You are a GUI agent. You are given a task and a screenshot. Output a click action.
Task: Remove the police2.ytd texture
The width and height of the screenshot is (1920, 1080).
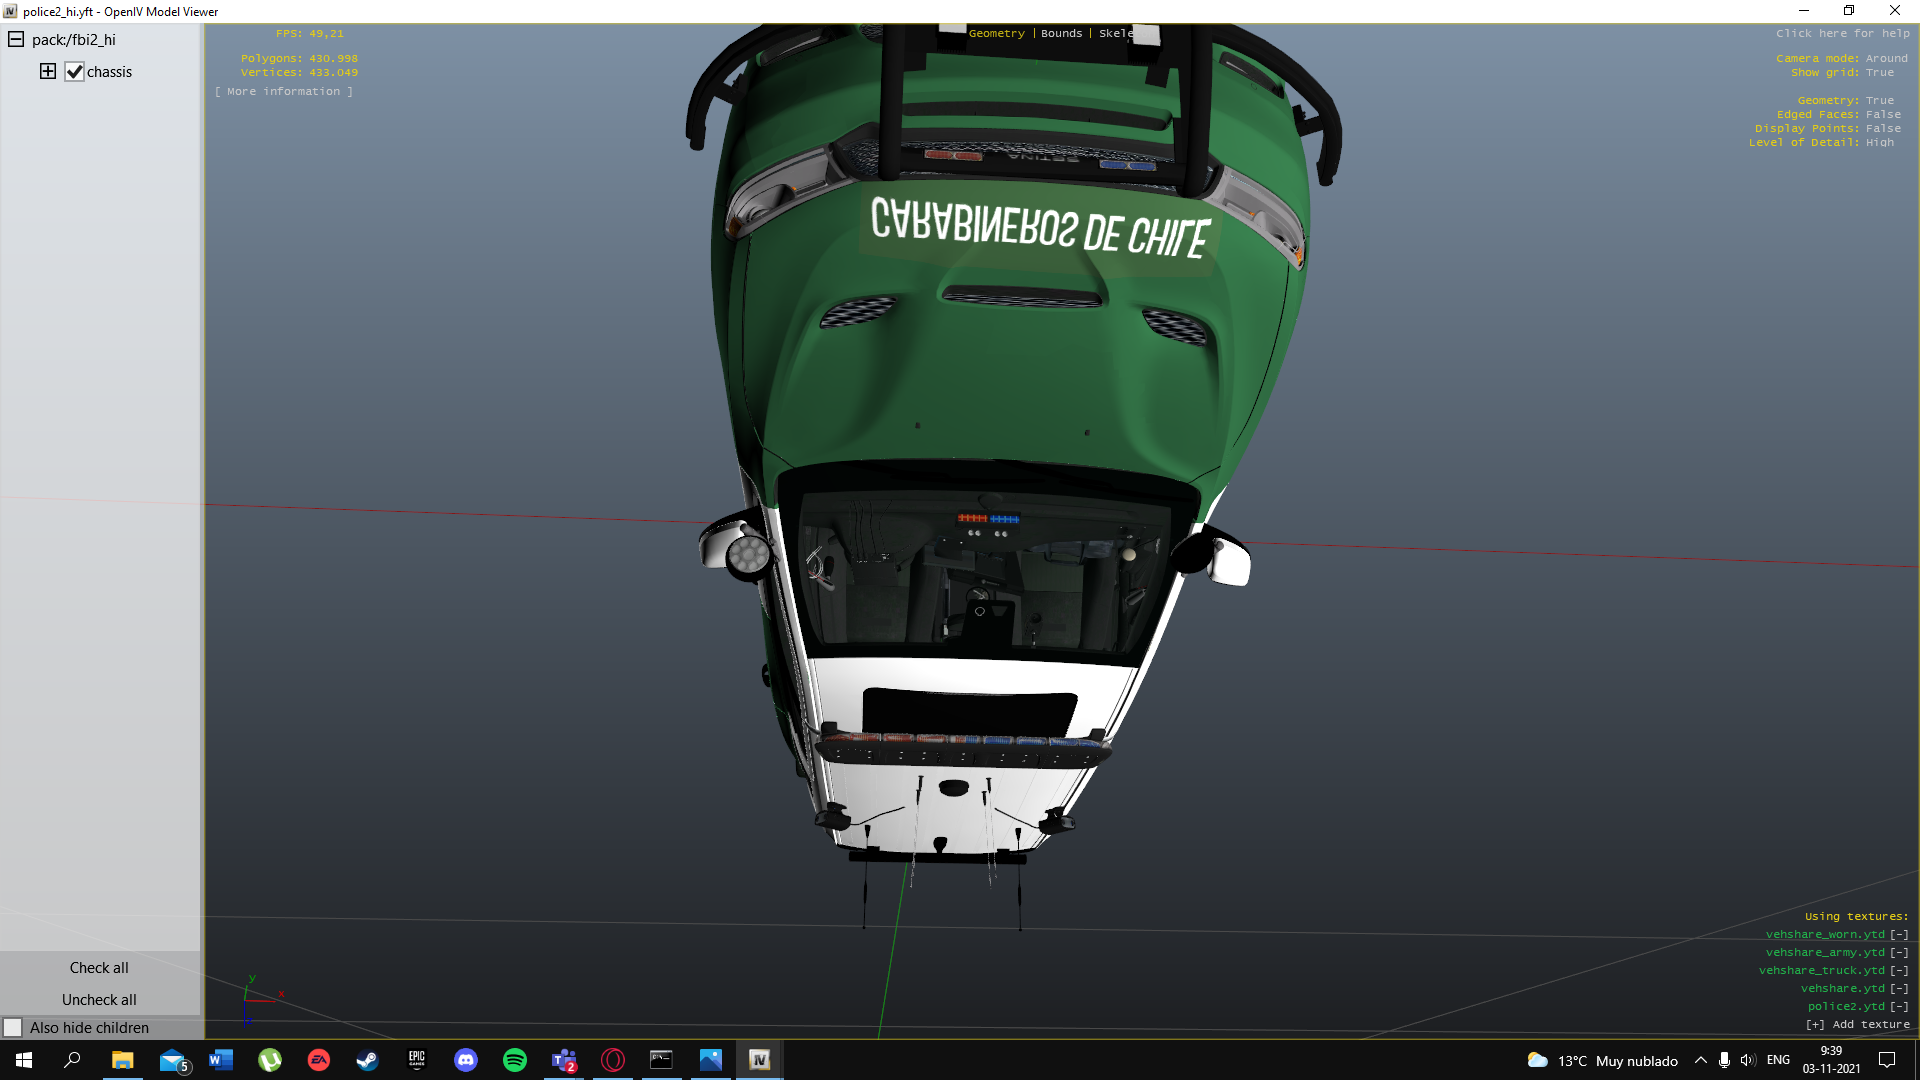tap(1899, 1007)
